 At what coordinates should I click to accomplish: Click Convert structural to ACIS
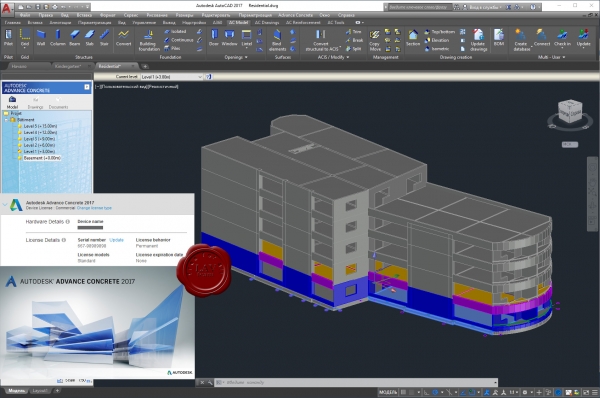[x=321, y=40]
